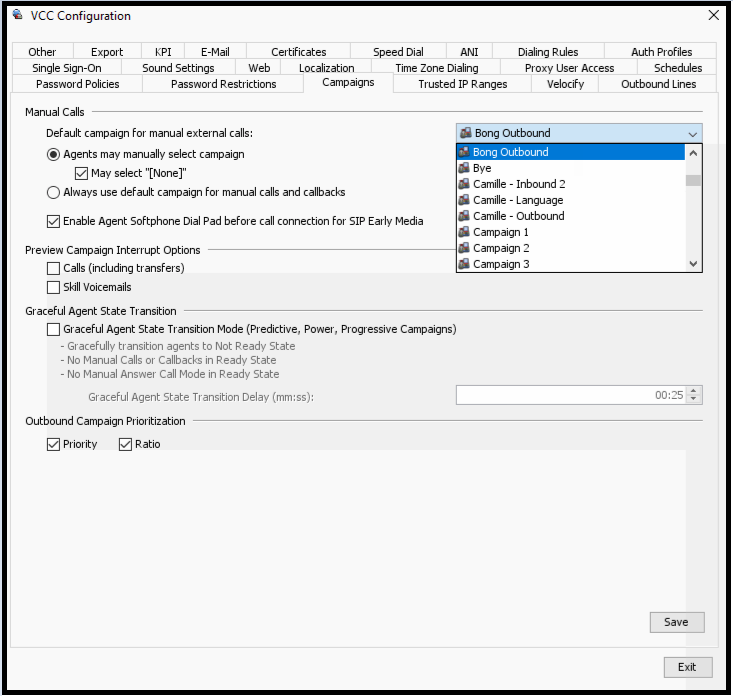733x696 pixels.
Task: Open the Dialing Rules tab
Action: pos(548,51)
